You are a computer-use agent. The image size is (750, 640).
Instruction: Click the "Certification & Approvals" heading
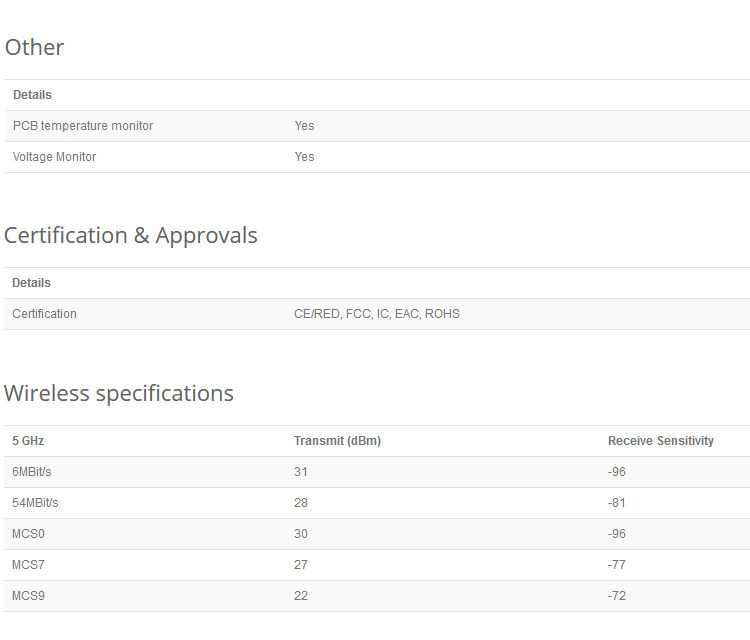coord(131,236)
